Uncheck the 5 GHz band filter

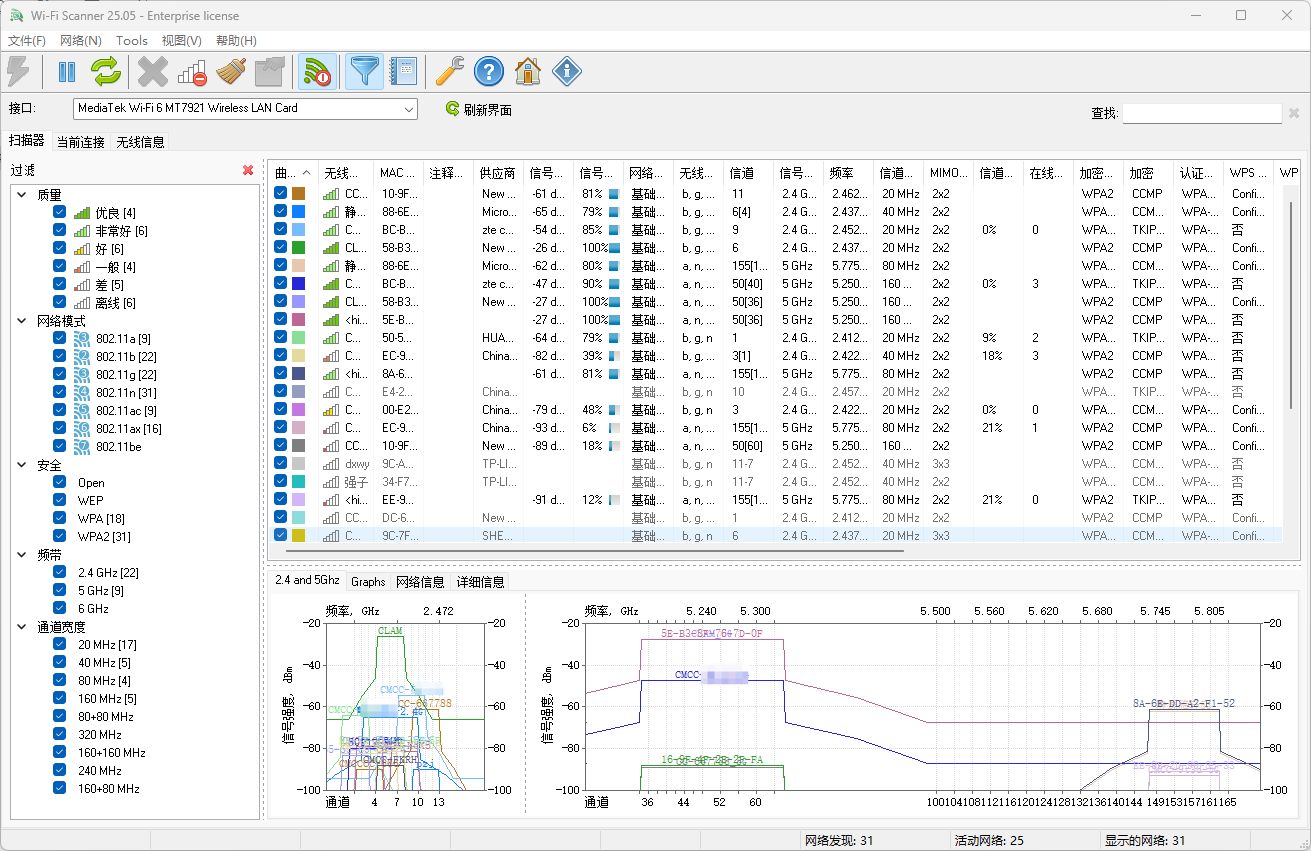tap(60, 591)
